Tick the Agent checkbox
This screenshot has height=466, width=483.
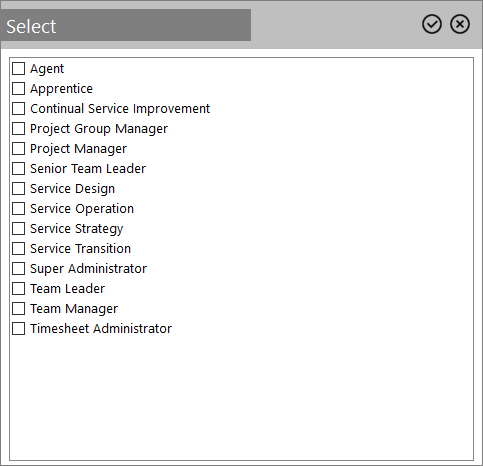(x=19, y=69)
